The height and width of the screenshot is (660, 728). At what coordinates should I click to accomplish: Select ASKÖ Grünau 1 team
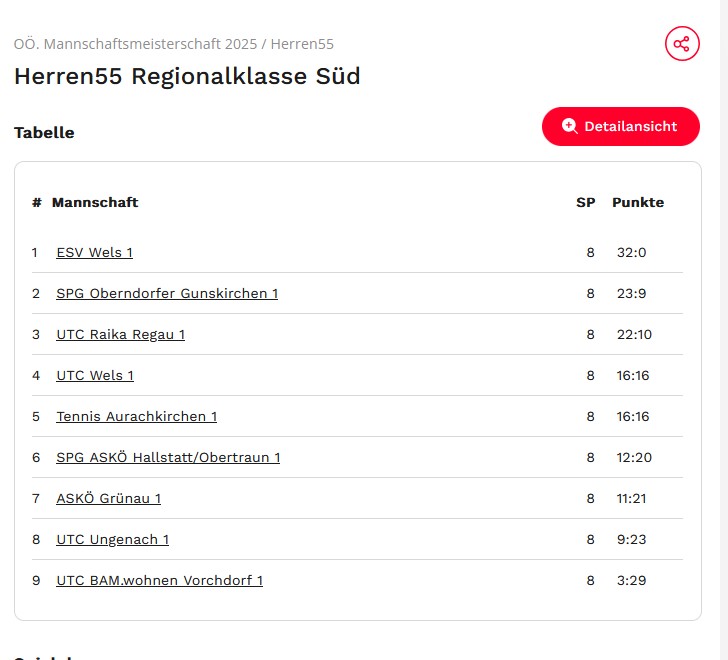coord(108,498)
